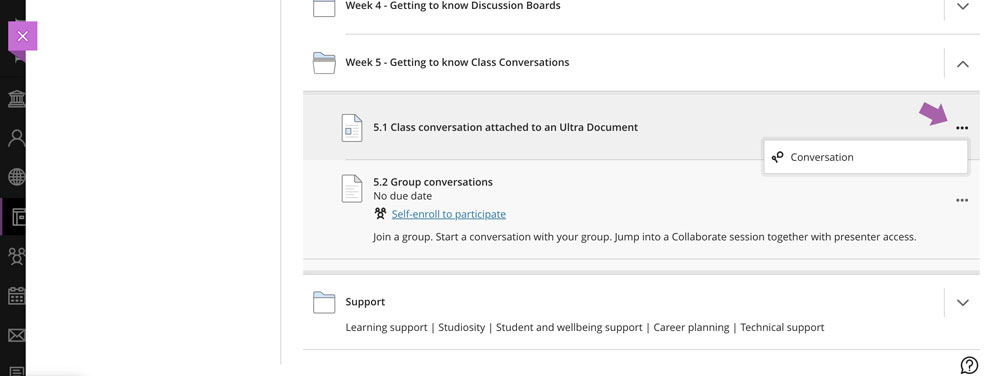Open the Organizations people icon in sidebar
The width and height of the screenshot is (1000, 376).
click(x=17, y=256)
